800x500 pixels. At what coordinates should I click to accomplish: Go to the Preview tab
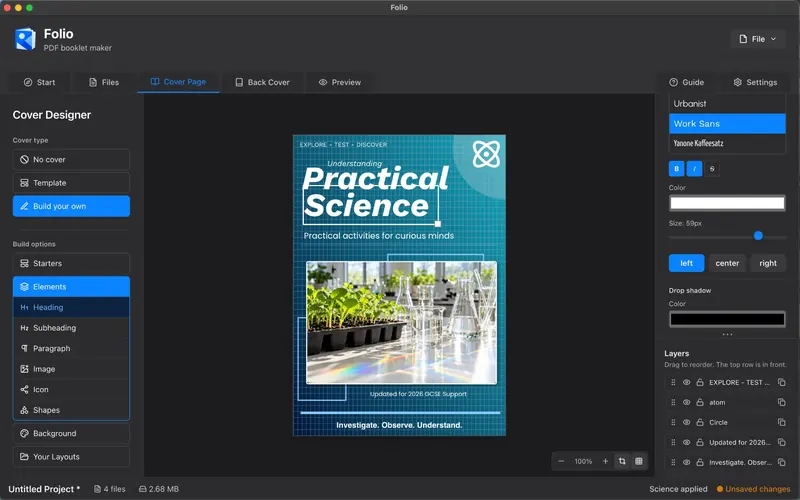340,82
